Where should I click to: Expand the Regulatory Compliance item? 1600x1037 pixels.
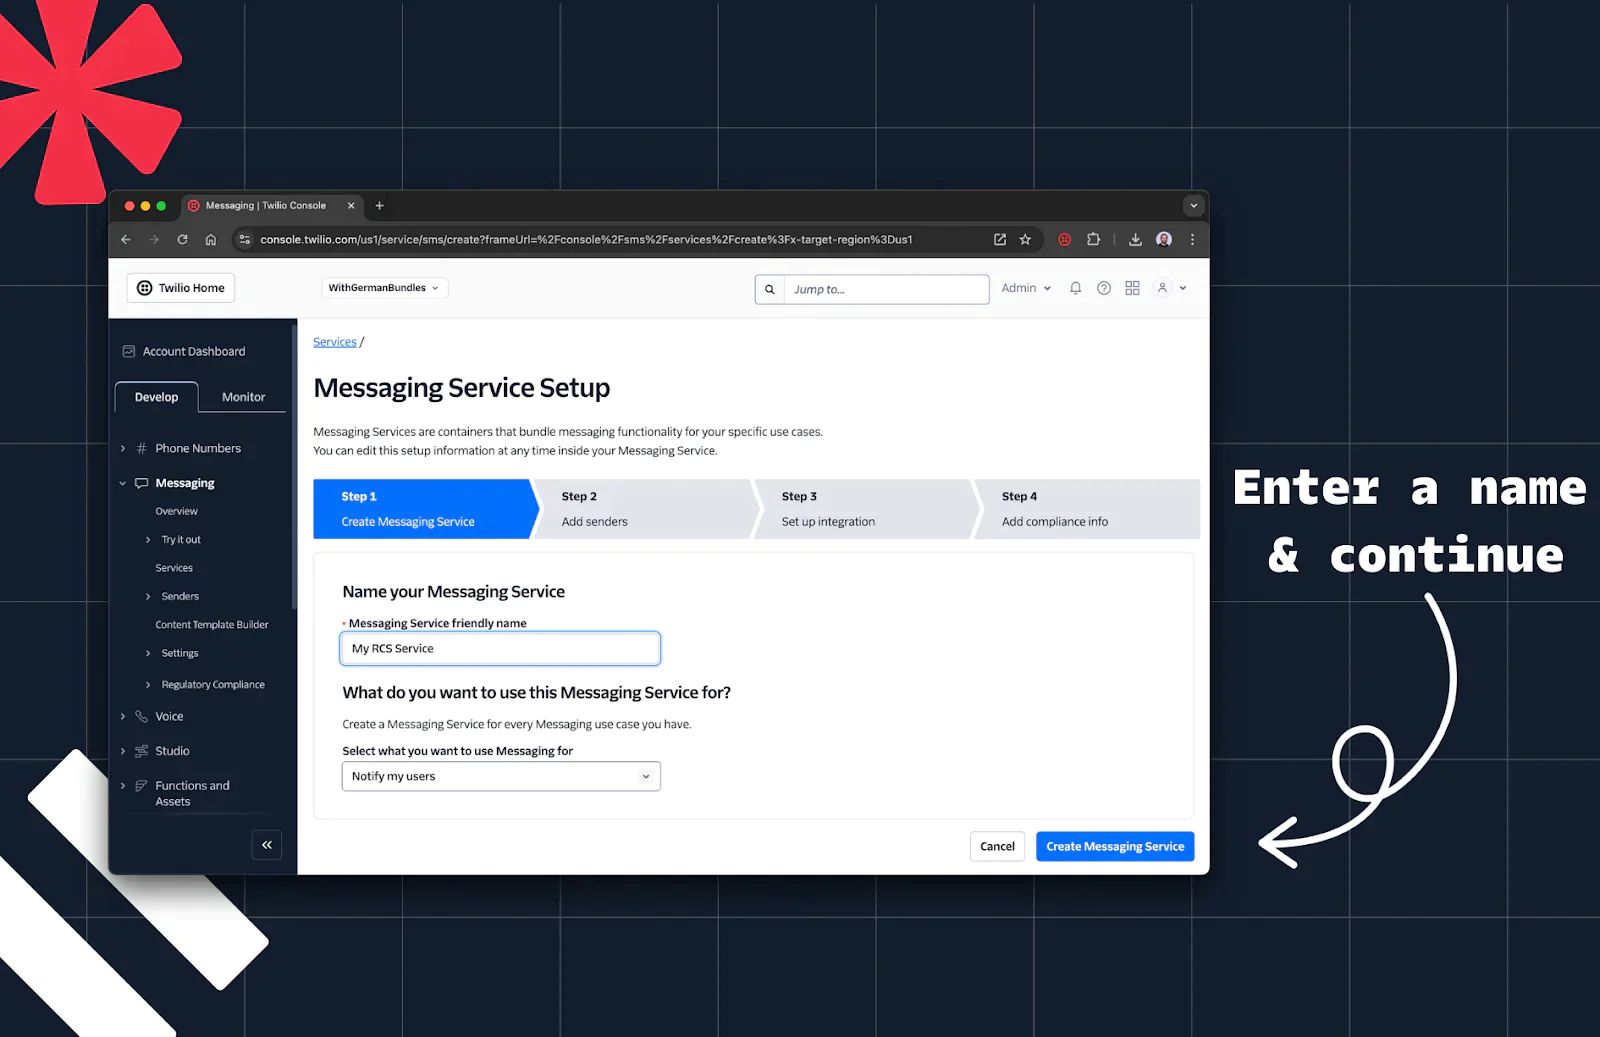149,685
